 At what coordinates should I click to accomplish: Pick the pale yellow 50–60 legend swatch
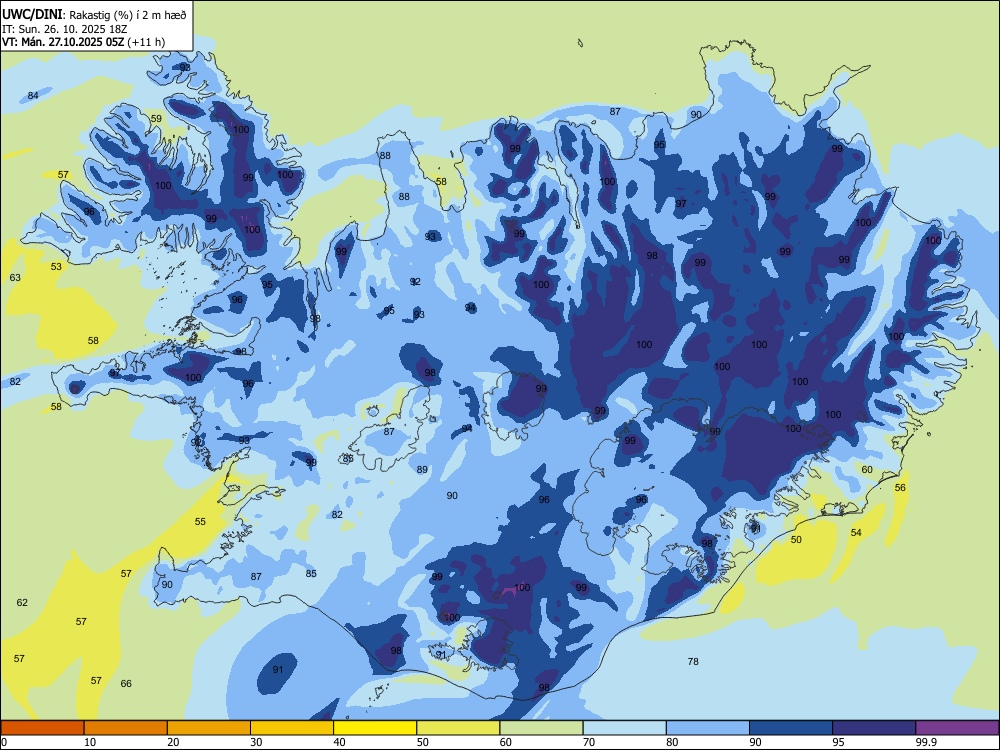point(458,728)
